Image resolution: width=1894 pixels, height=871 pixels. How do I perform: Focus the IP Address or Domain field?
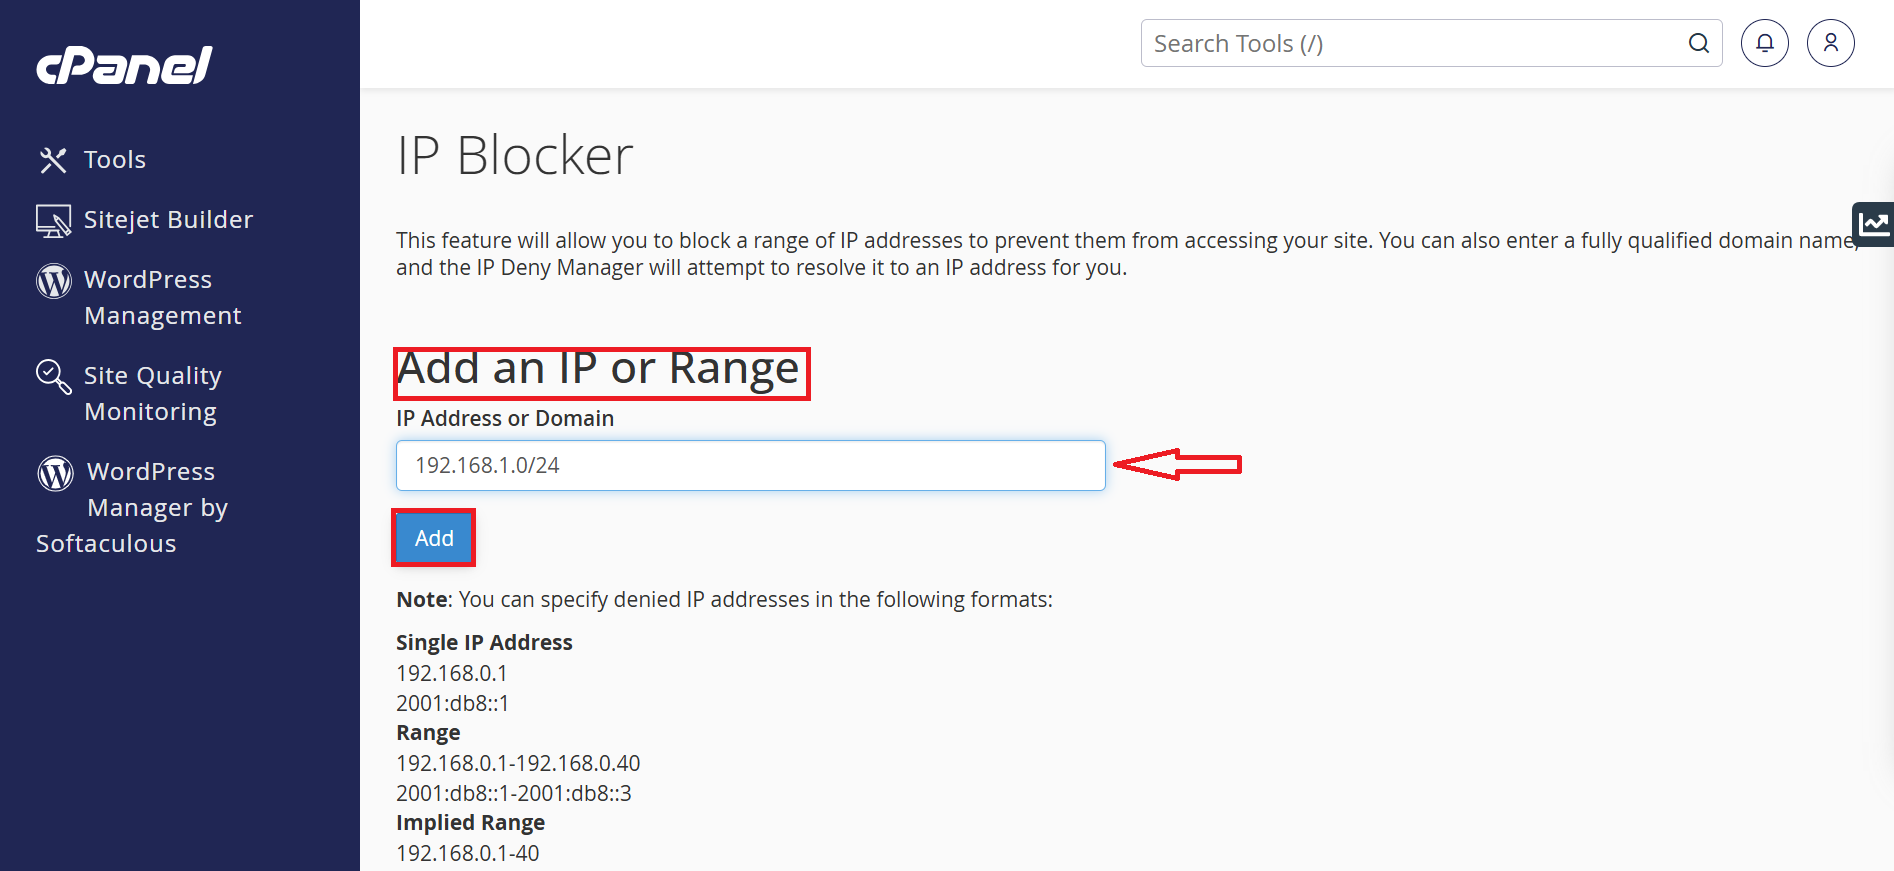[750, 465]
